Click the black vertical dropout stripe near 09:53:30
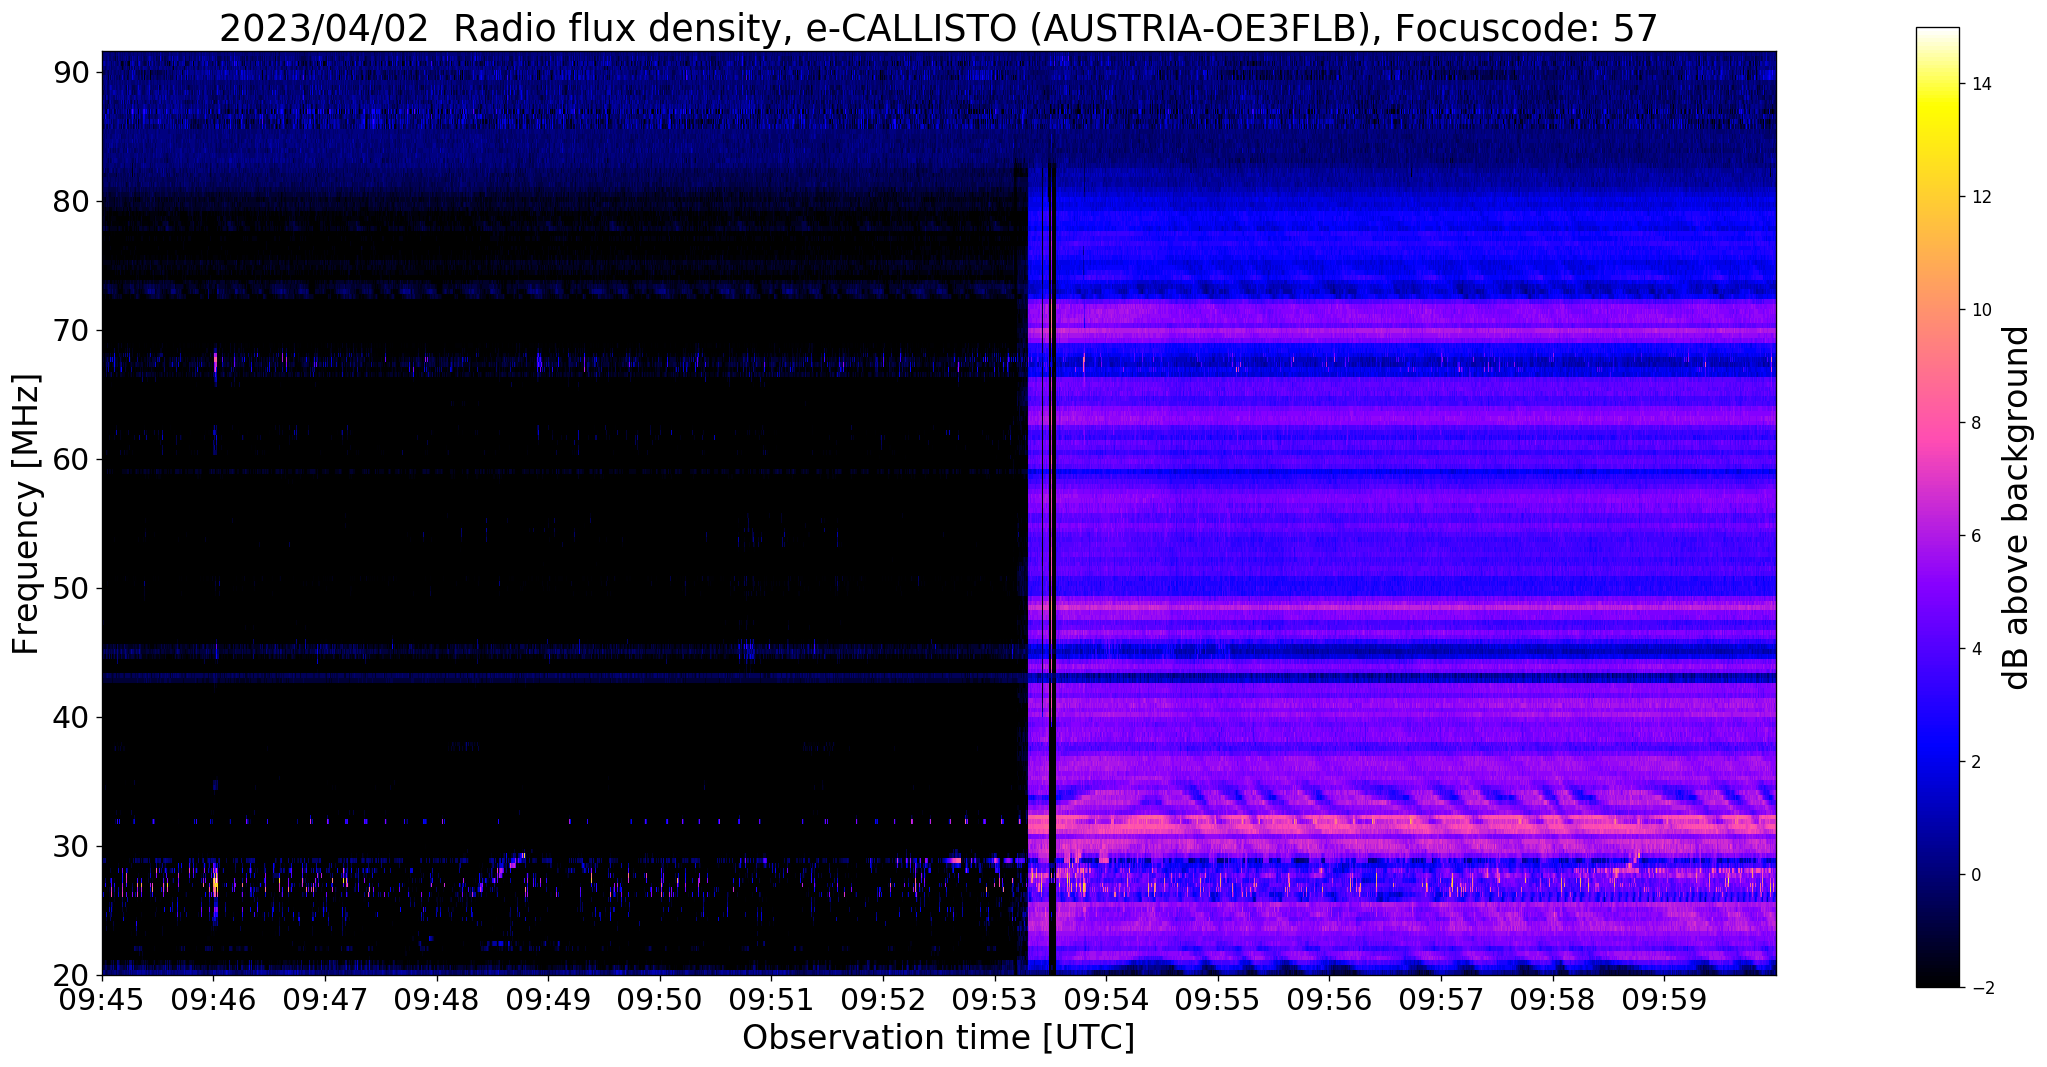 tap(1052, 570)
